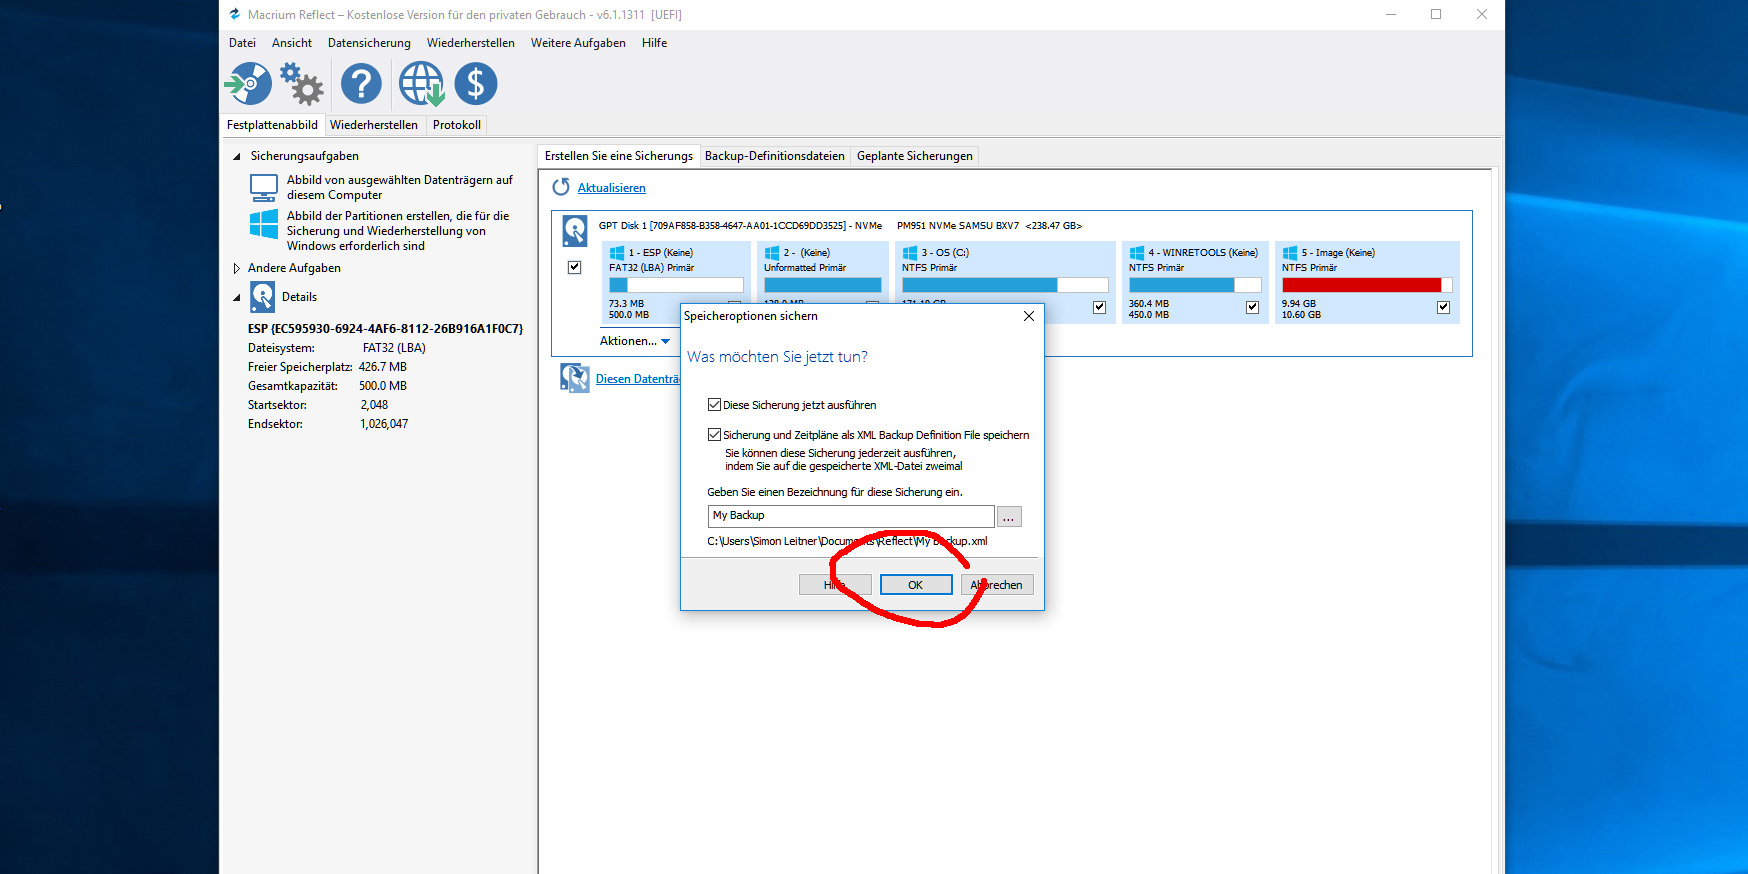Screen dimensions: 1748x874
Task: Click the usage bar of partition 4 - WINRETOOLS
Action: point(1195,285)
